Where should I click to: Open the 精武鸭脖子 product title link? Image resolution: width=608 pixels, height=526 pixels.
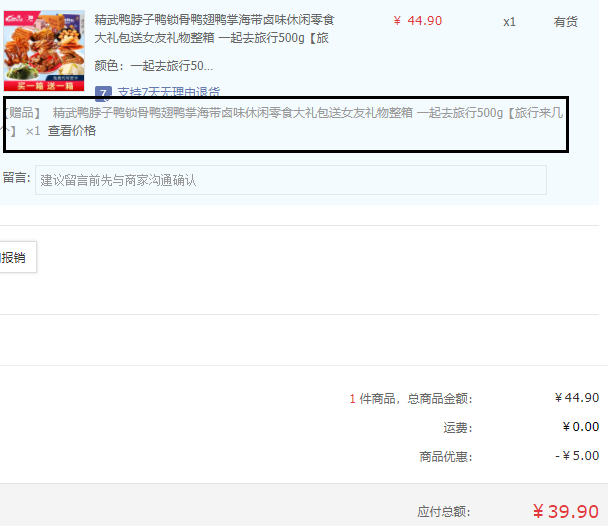pos(214,29)
